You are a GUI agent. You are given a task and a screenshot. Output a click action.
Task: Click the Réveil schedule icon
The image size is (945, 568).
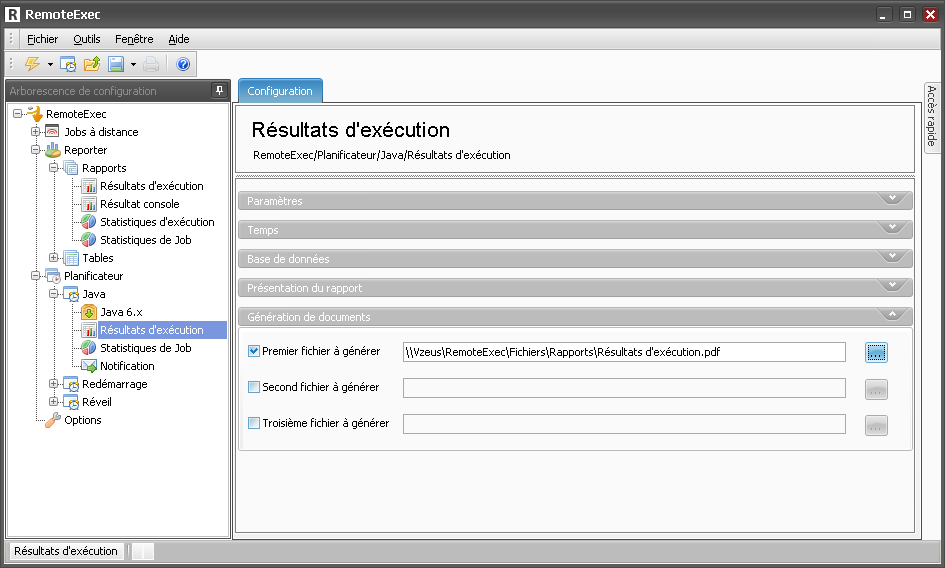(x=71, y=402)
